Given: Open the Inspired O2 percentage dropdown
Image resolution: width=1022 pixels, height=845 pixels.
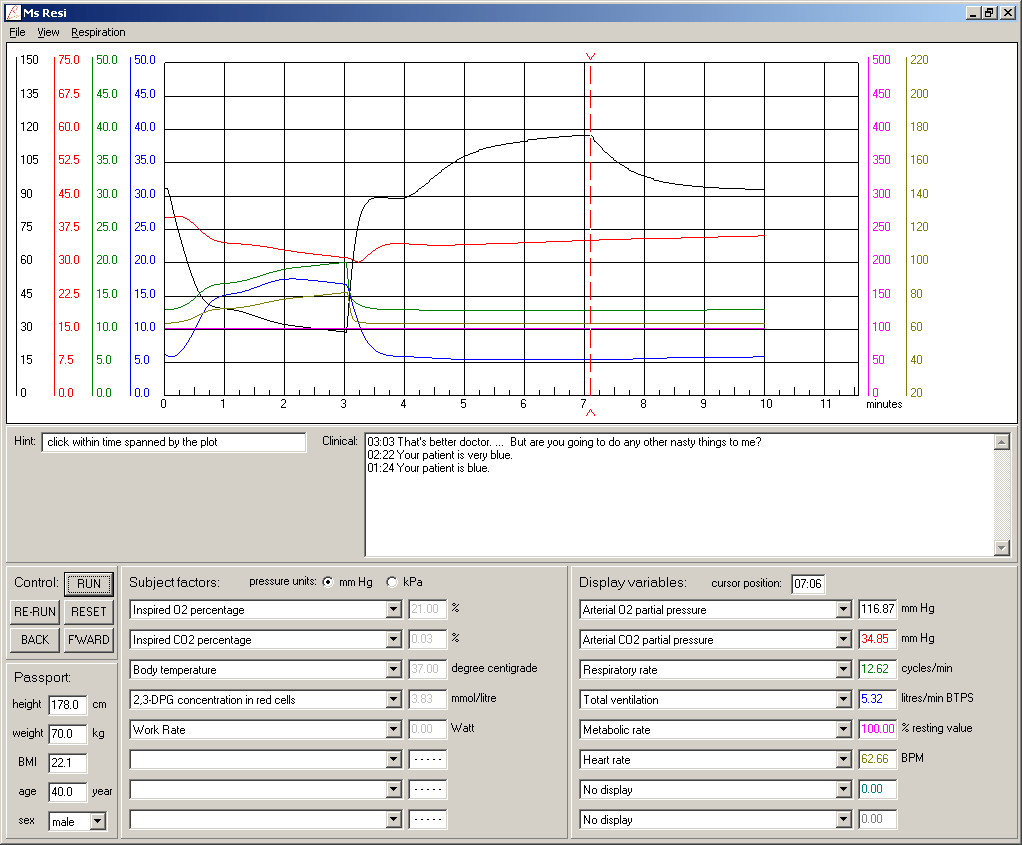Looking at the screenshot, I should [392, 610].
